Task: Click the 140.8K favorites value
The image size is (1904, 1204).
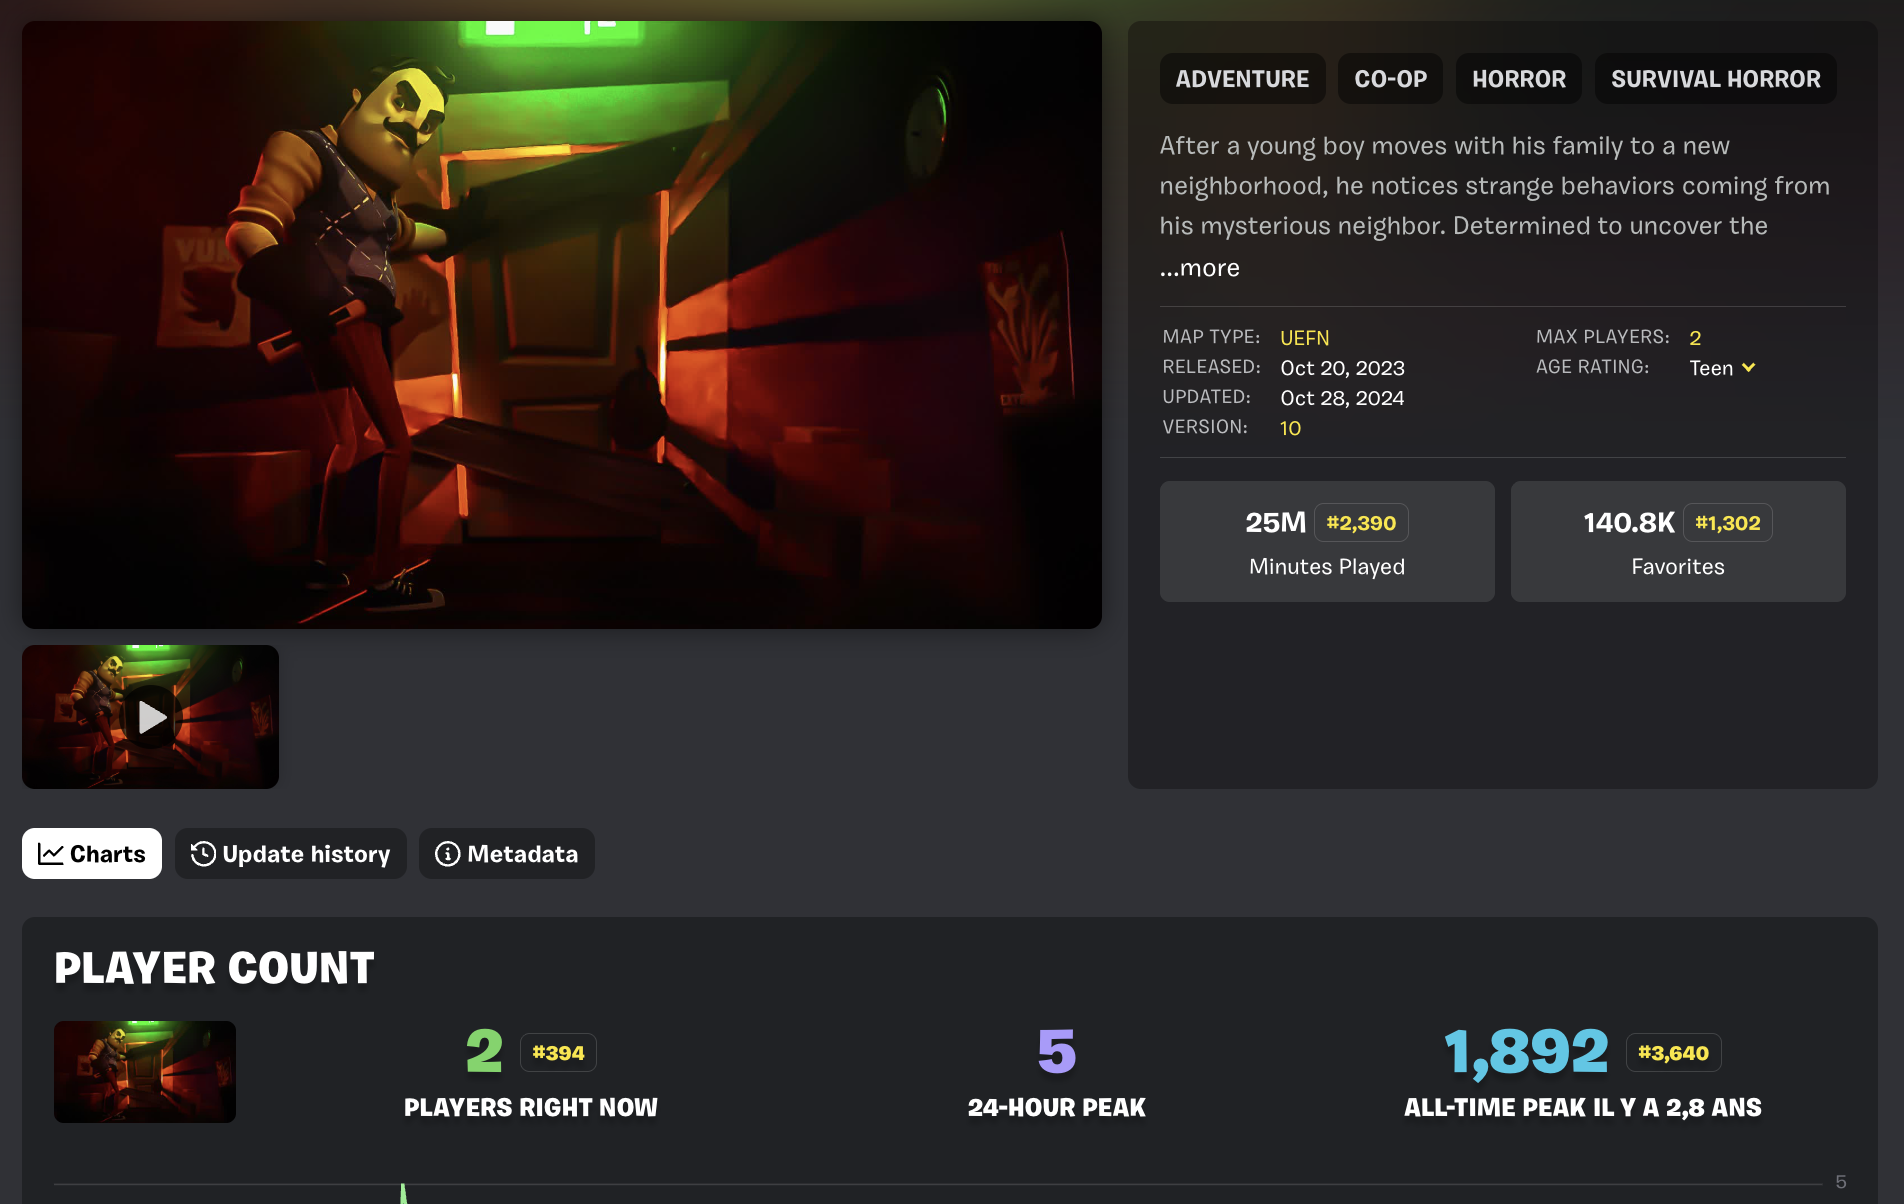Action: 1629,523
